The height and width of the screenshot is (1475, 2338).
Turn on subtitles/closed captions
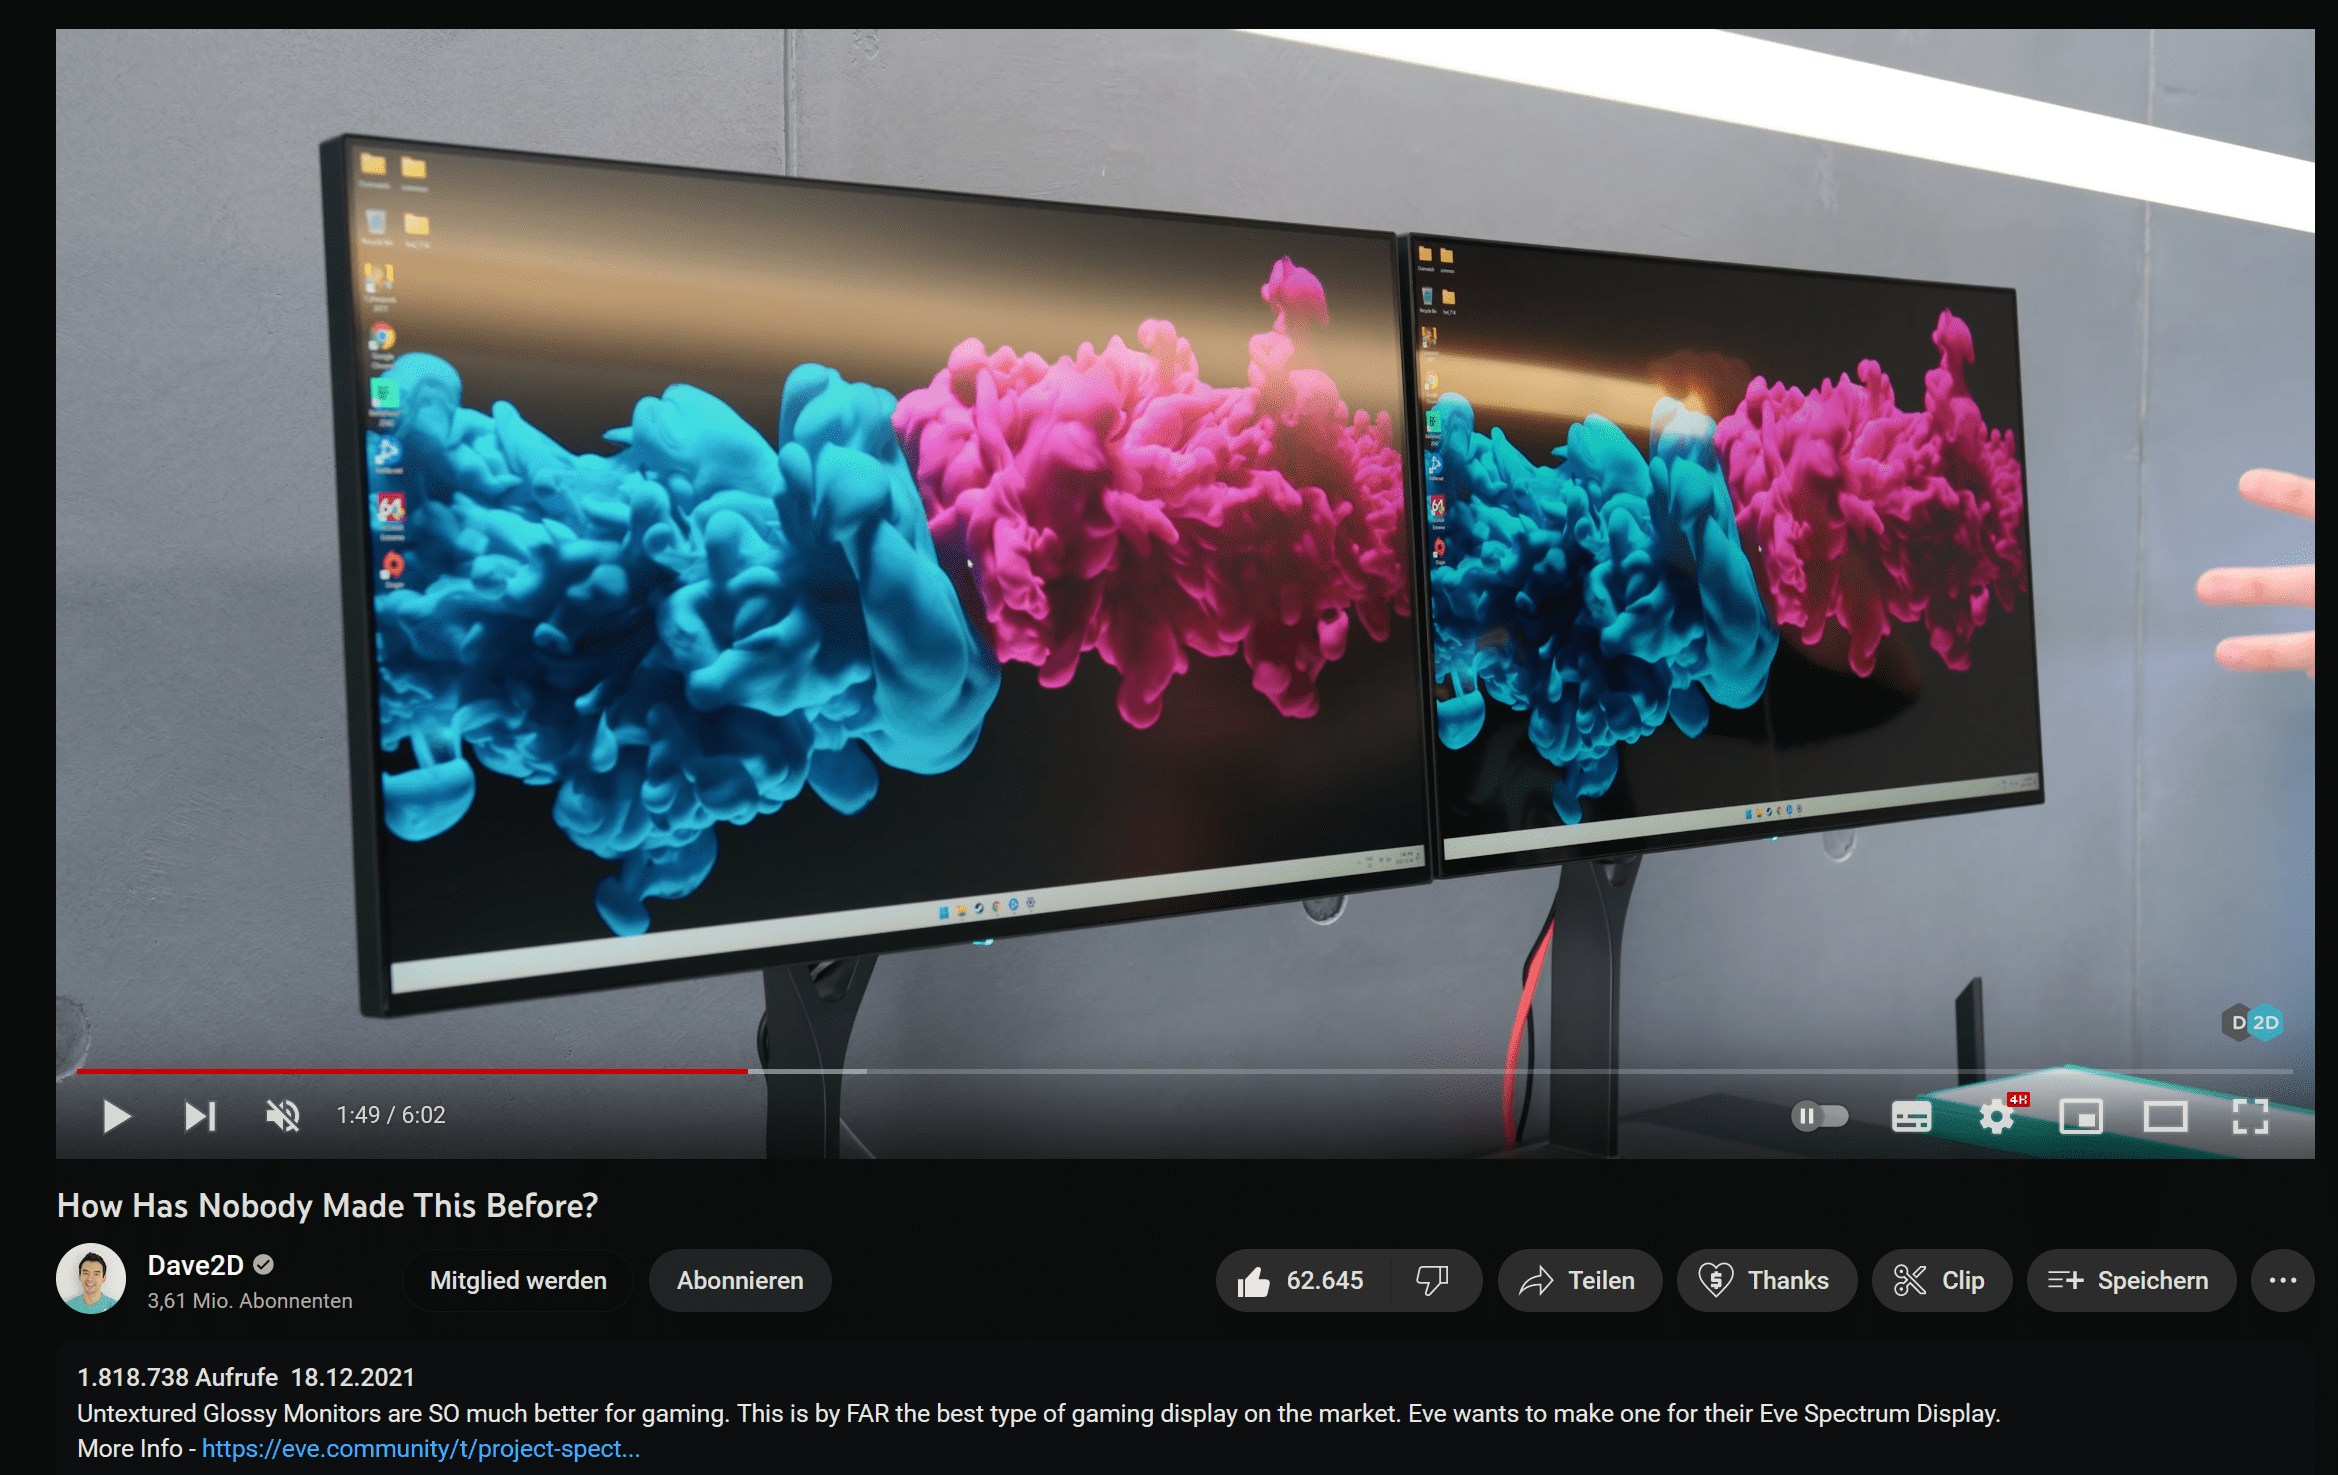pyautogui.click(x=1911, y=1117)
